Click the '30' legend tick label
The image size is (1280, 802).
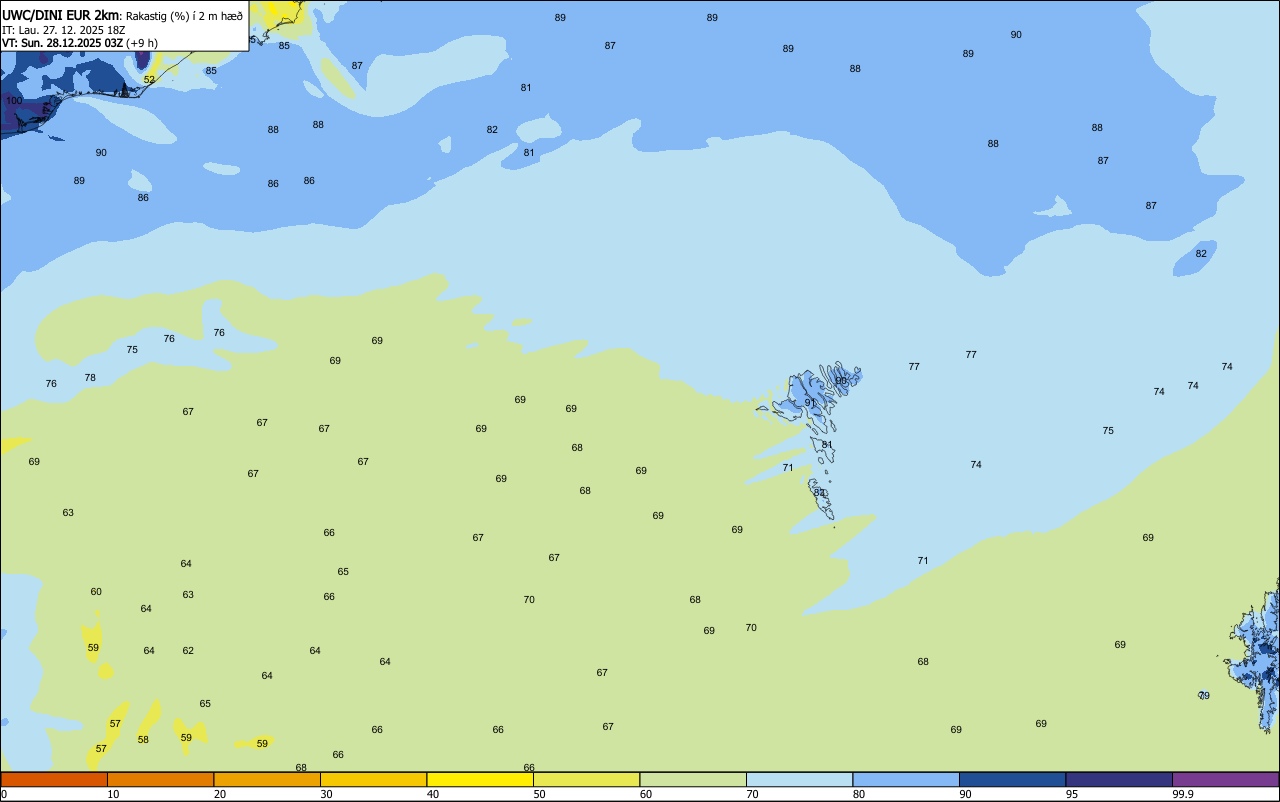[326, 794]
